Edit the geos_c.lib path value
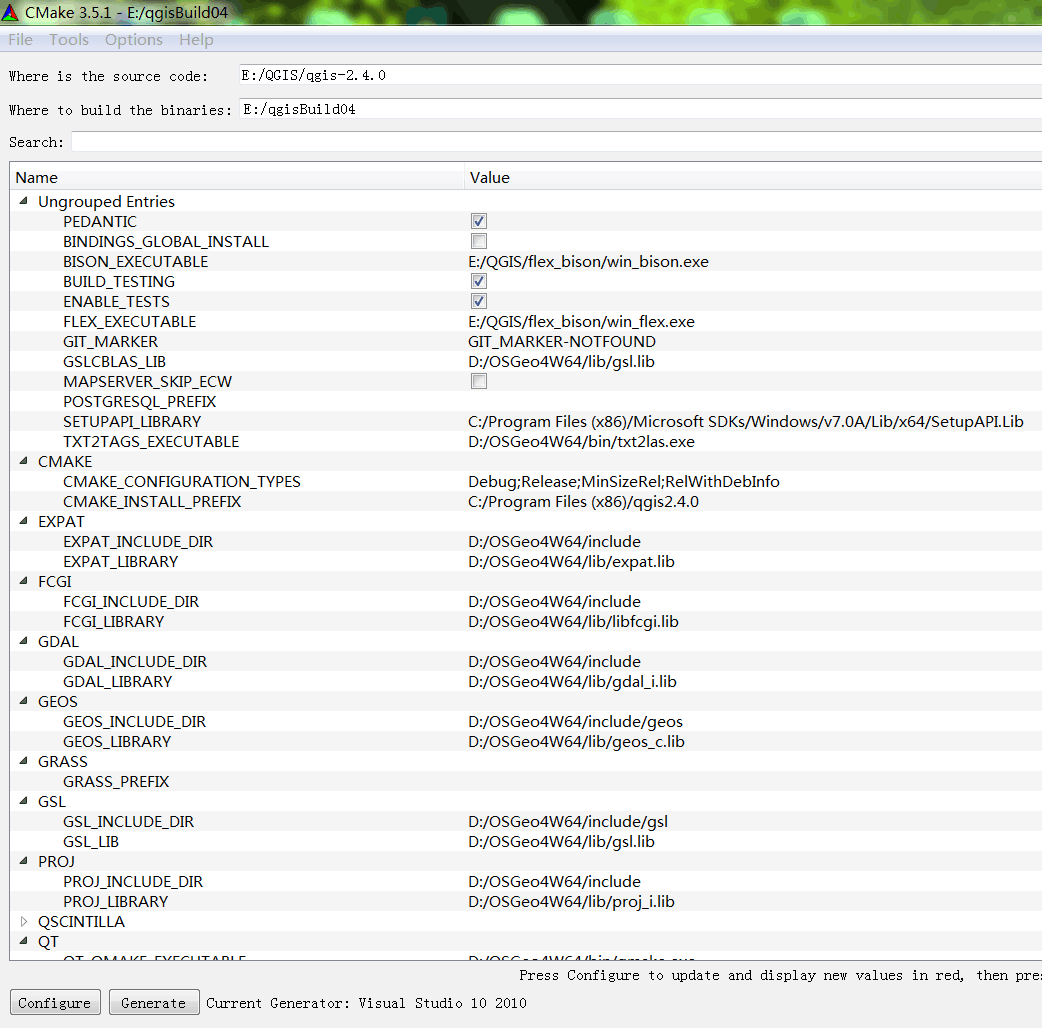 tap(576, 742)
